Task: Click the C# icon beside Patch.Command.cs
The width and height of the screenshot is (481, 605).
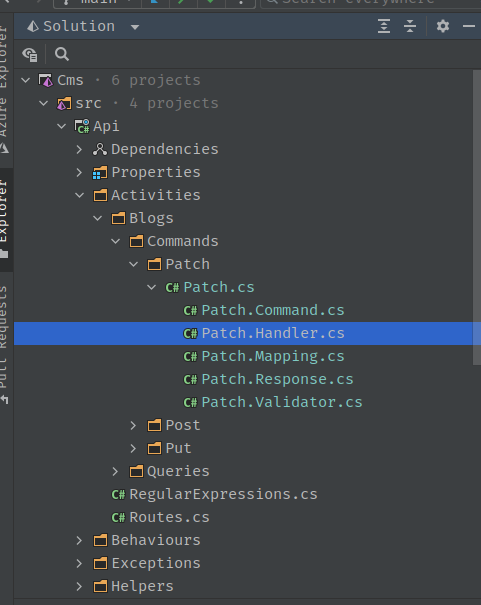Action: pos(190,311)
